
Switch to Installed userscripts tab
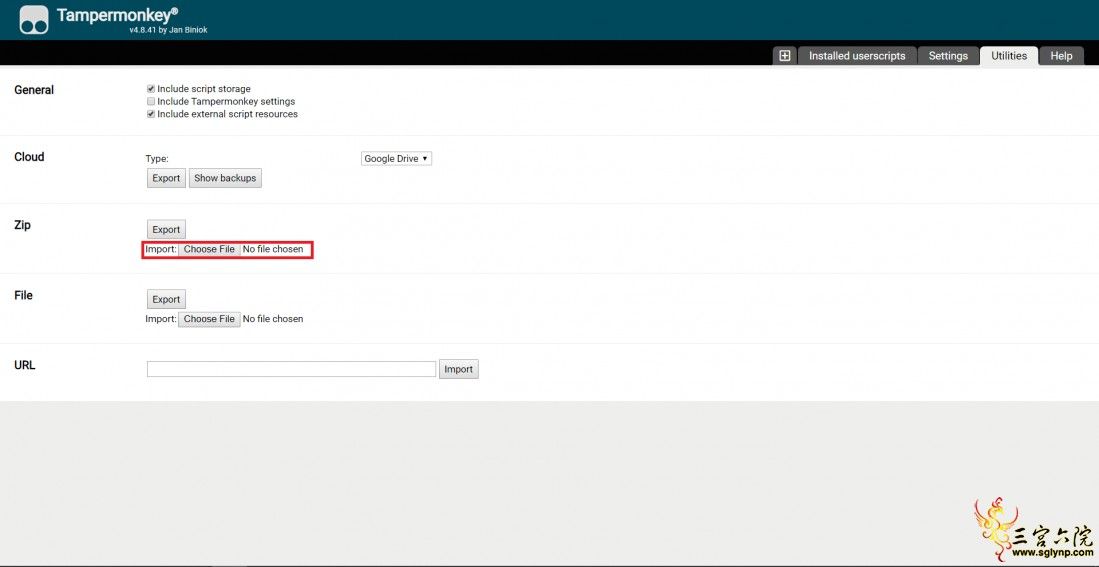857,56
